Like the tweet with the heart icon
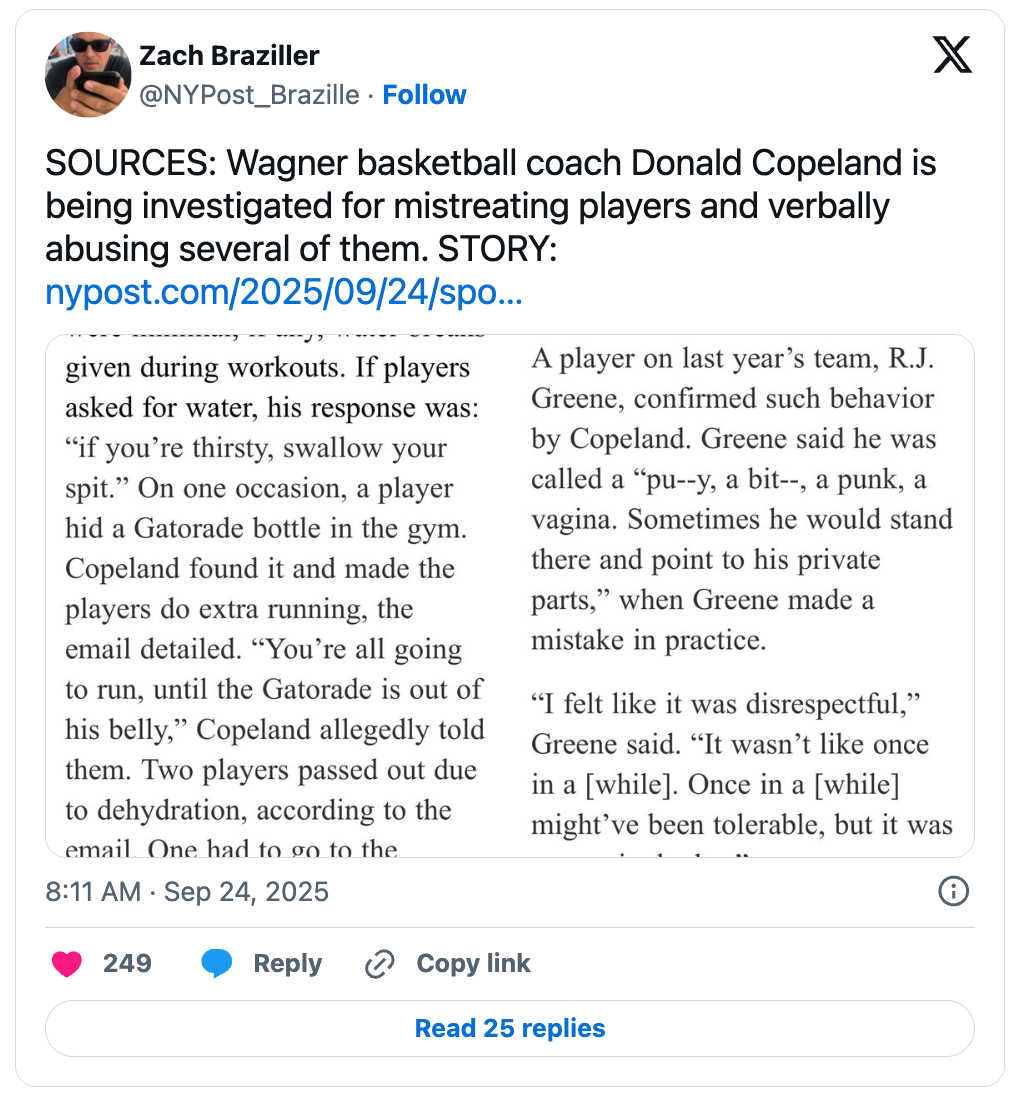The image size is (1020, 1096). point(67,964)
